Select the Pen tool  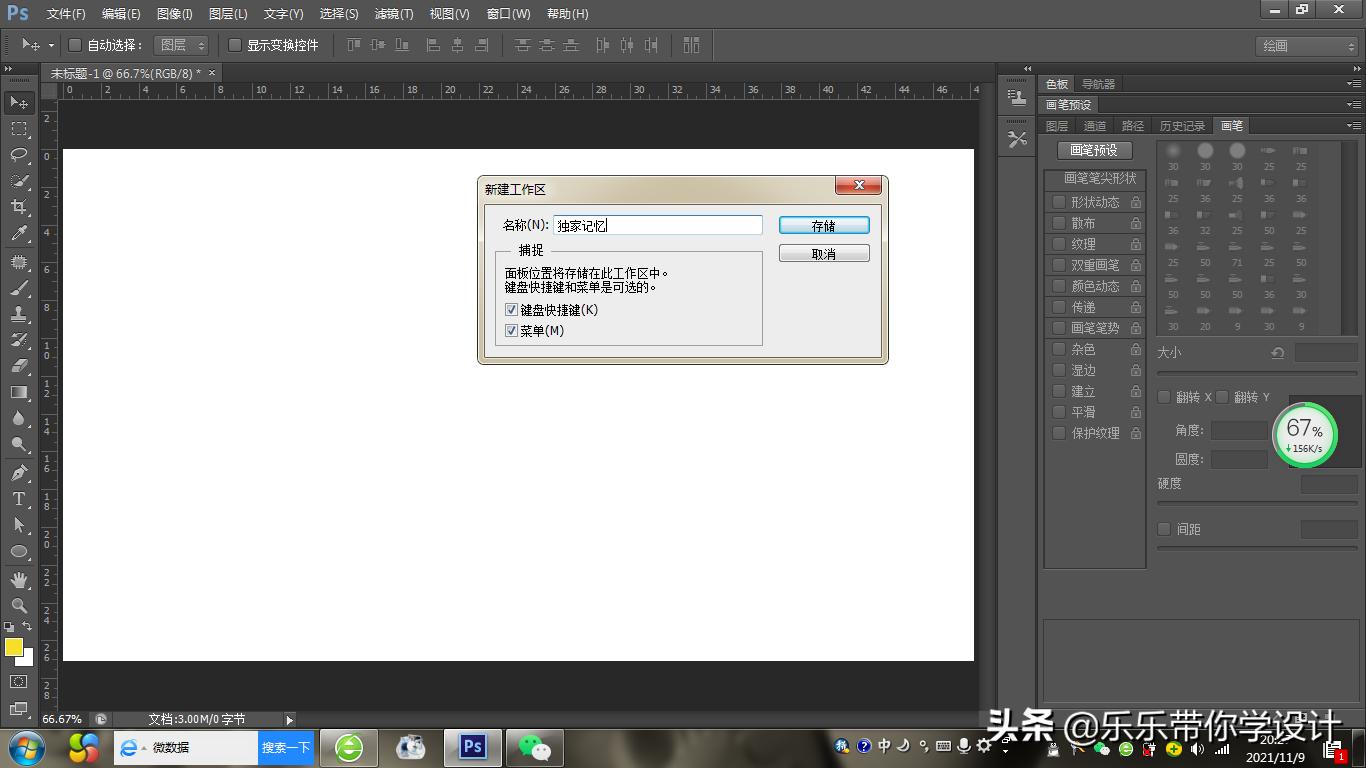[19, 473]
